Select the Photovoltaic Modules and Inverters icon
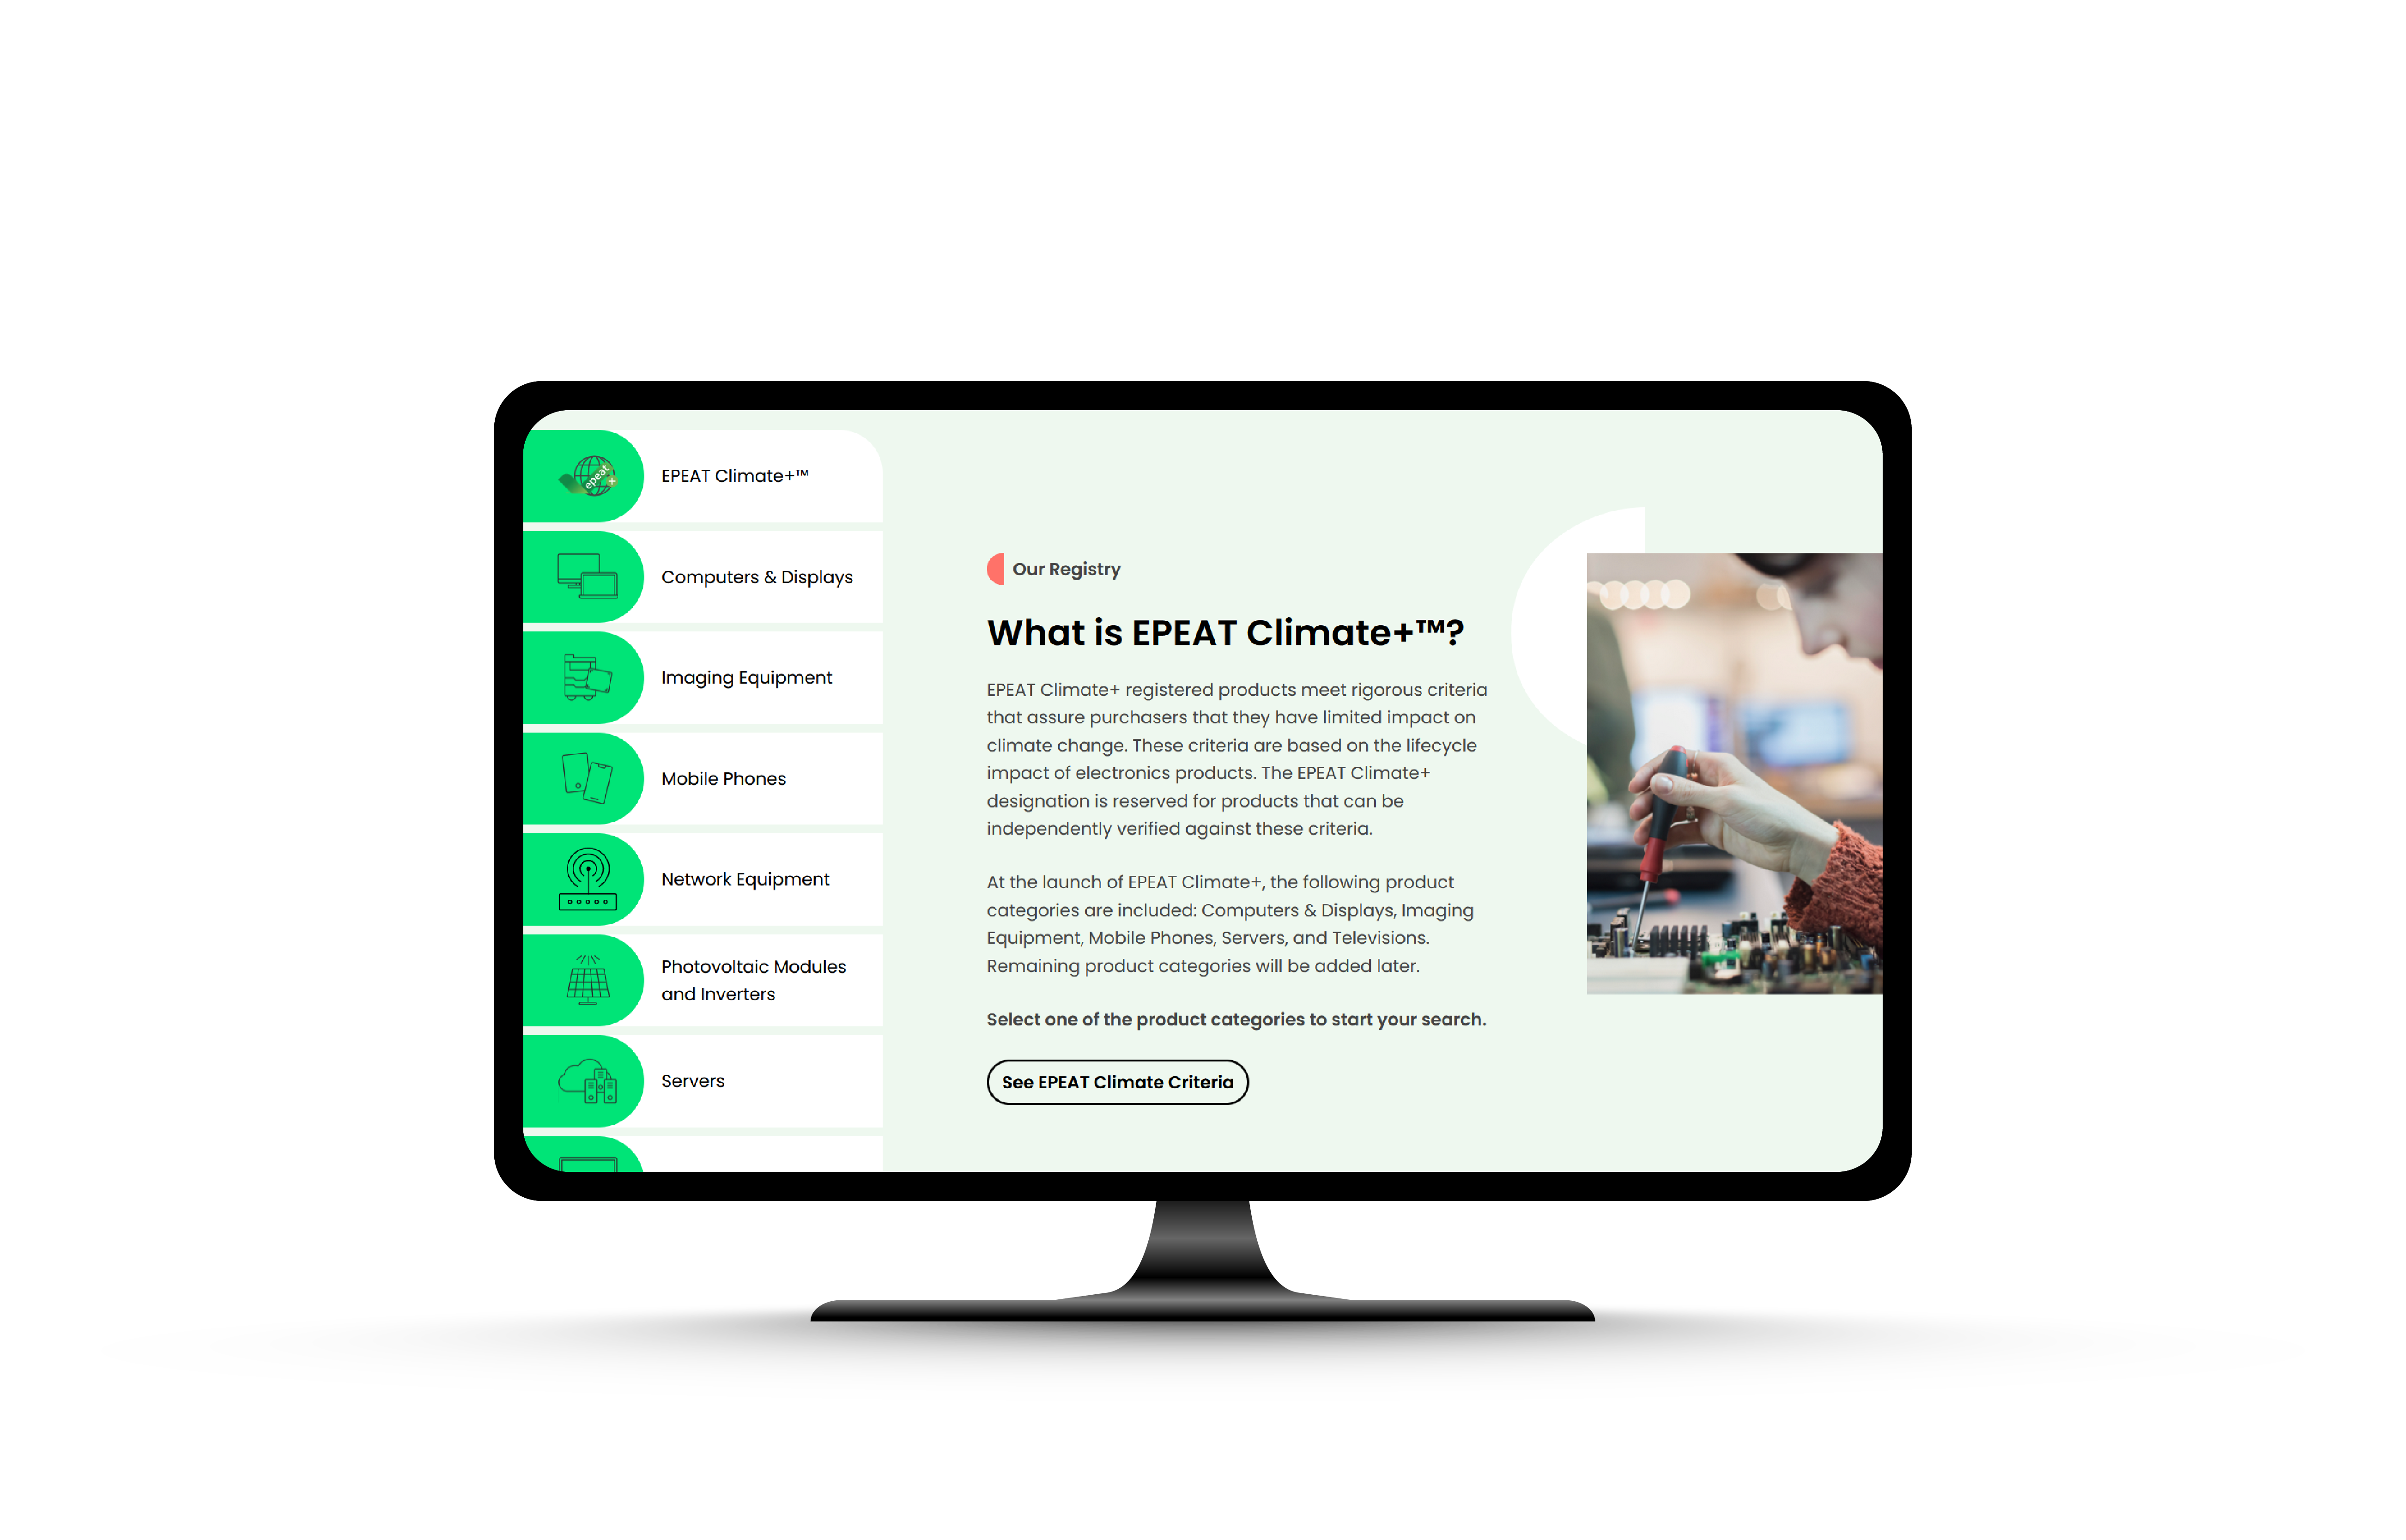The height and width of the screenshot is (1540, 2406). [x=589, y=979]
